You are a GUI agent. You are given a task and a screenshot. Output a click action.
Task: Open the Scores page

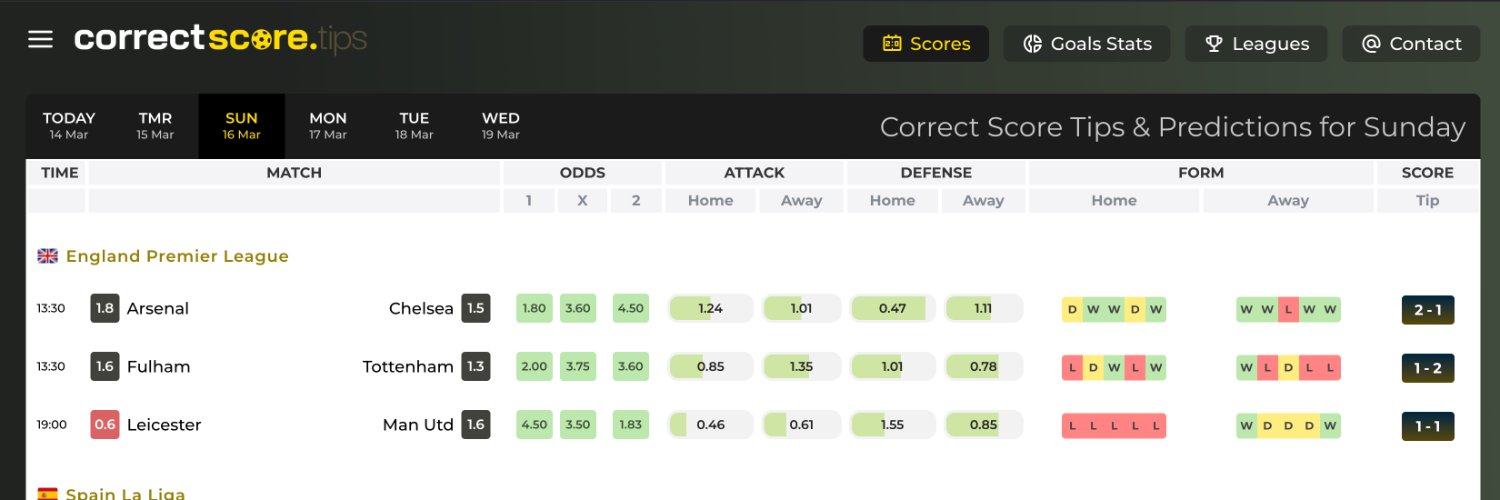pos(926,44)
